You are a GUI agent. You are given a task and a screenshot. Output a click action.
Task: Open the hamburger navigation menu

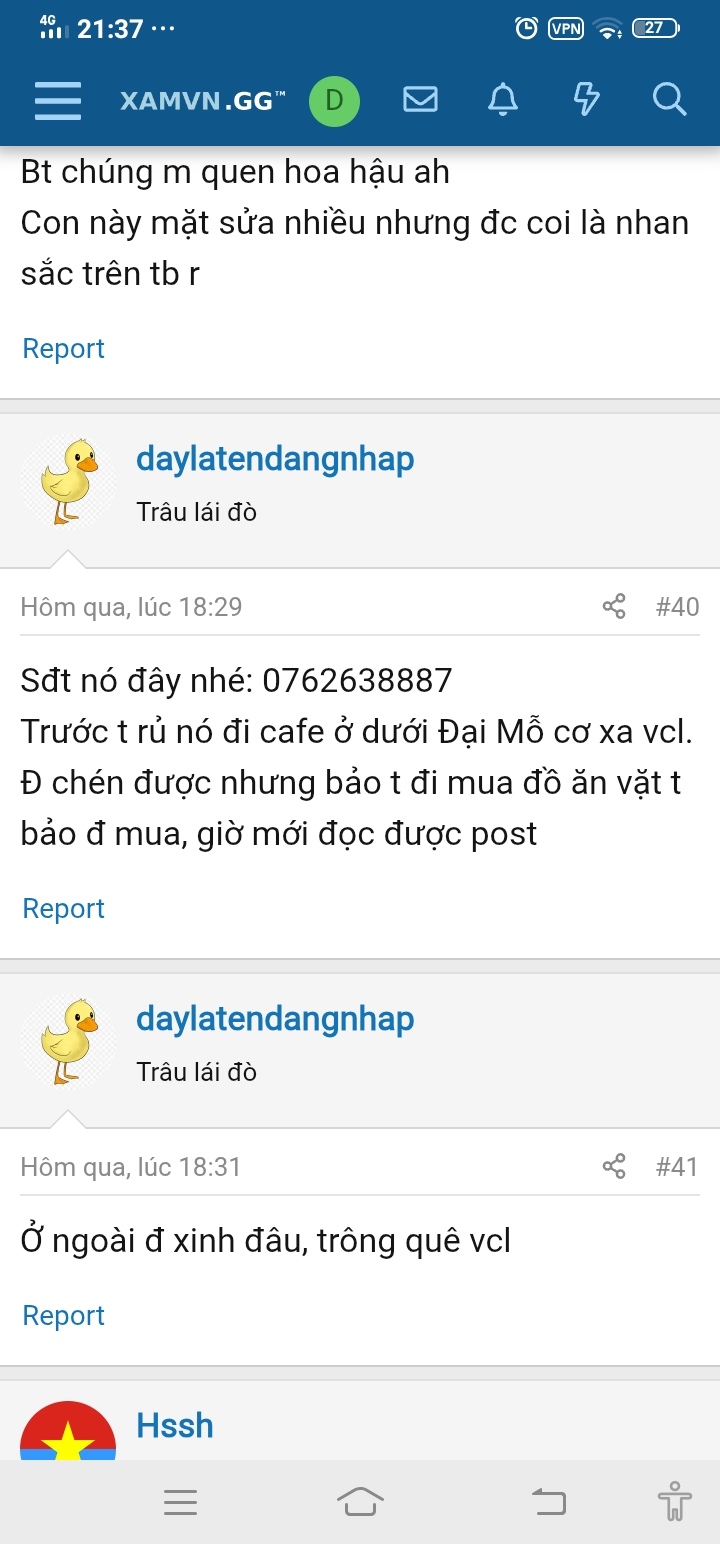[58, 100]
